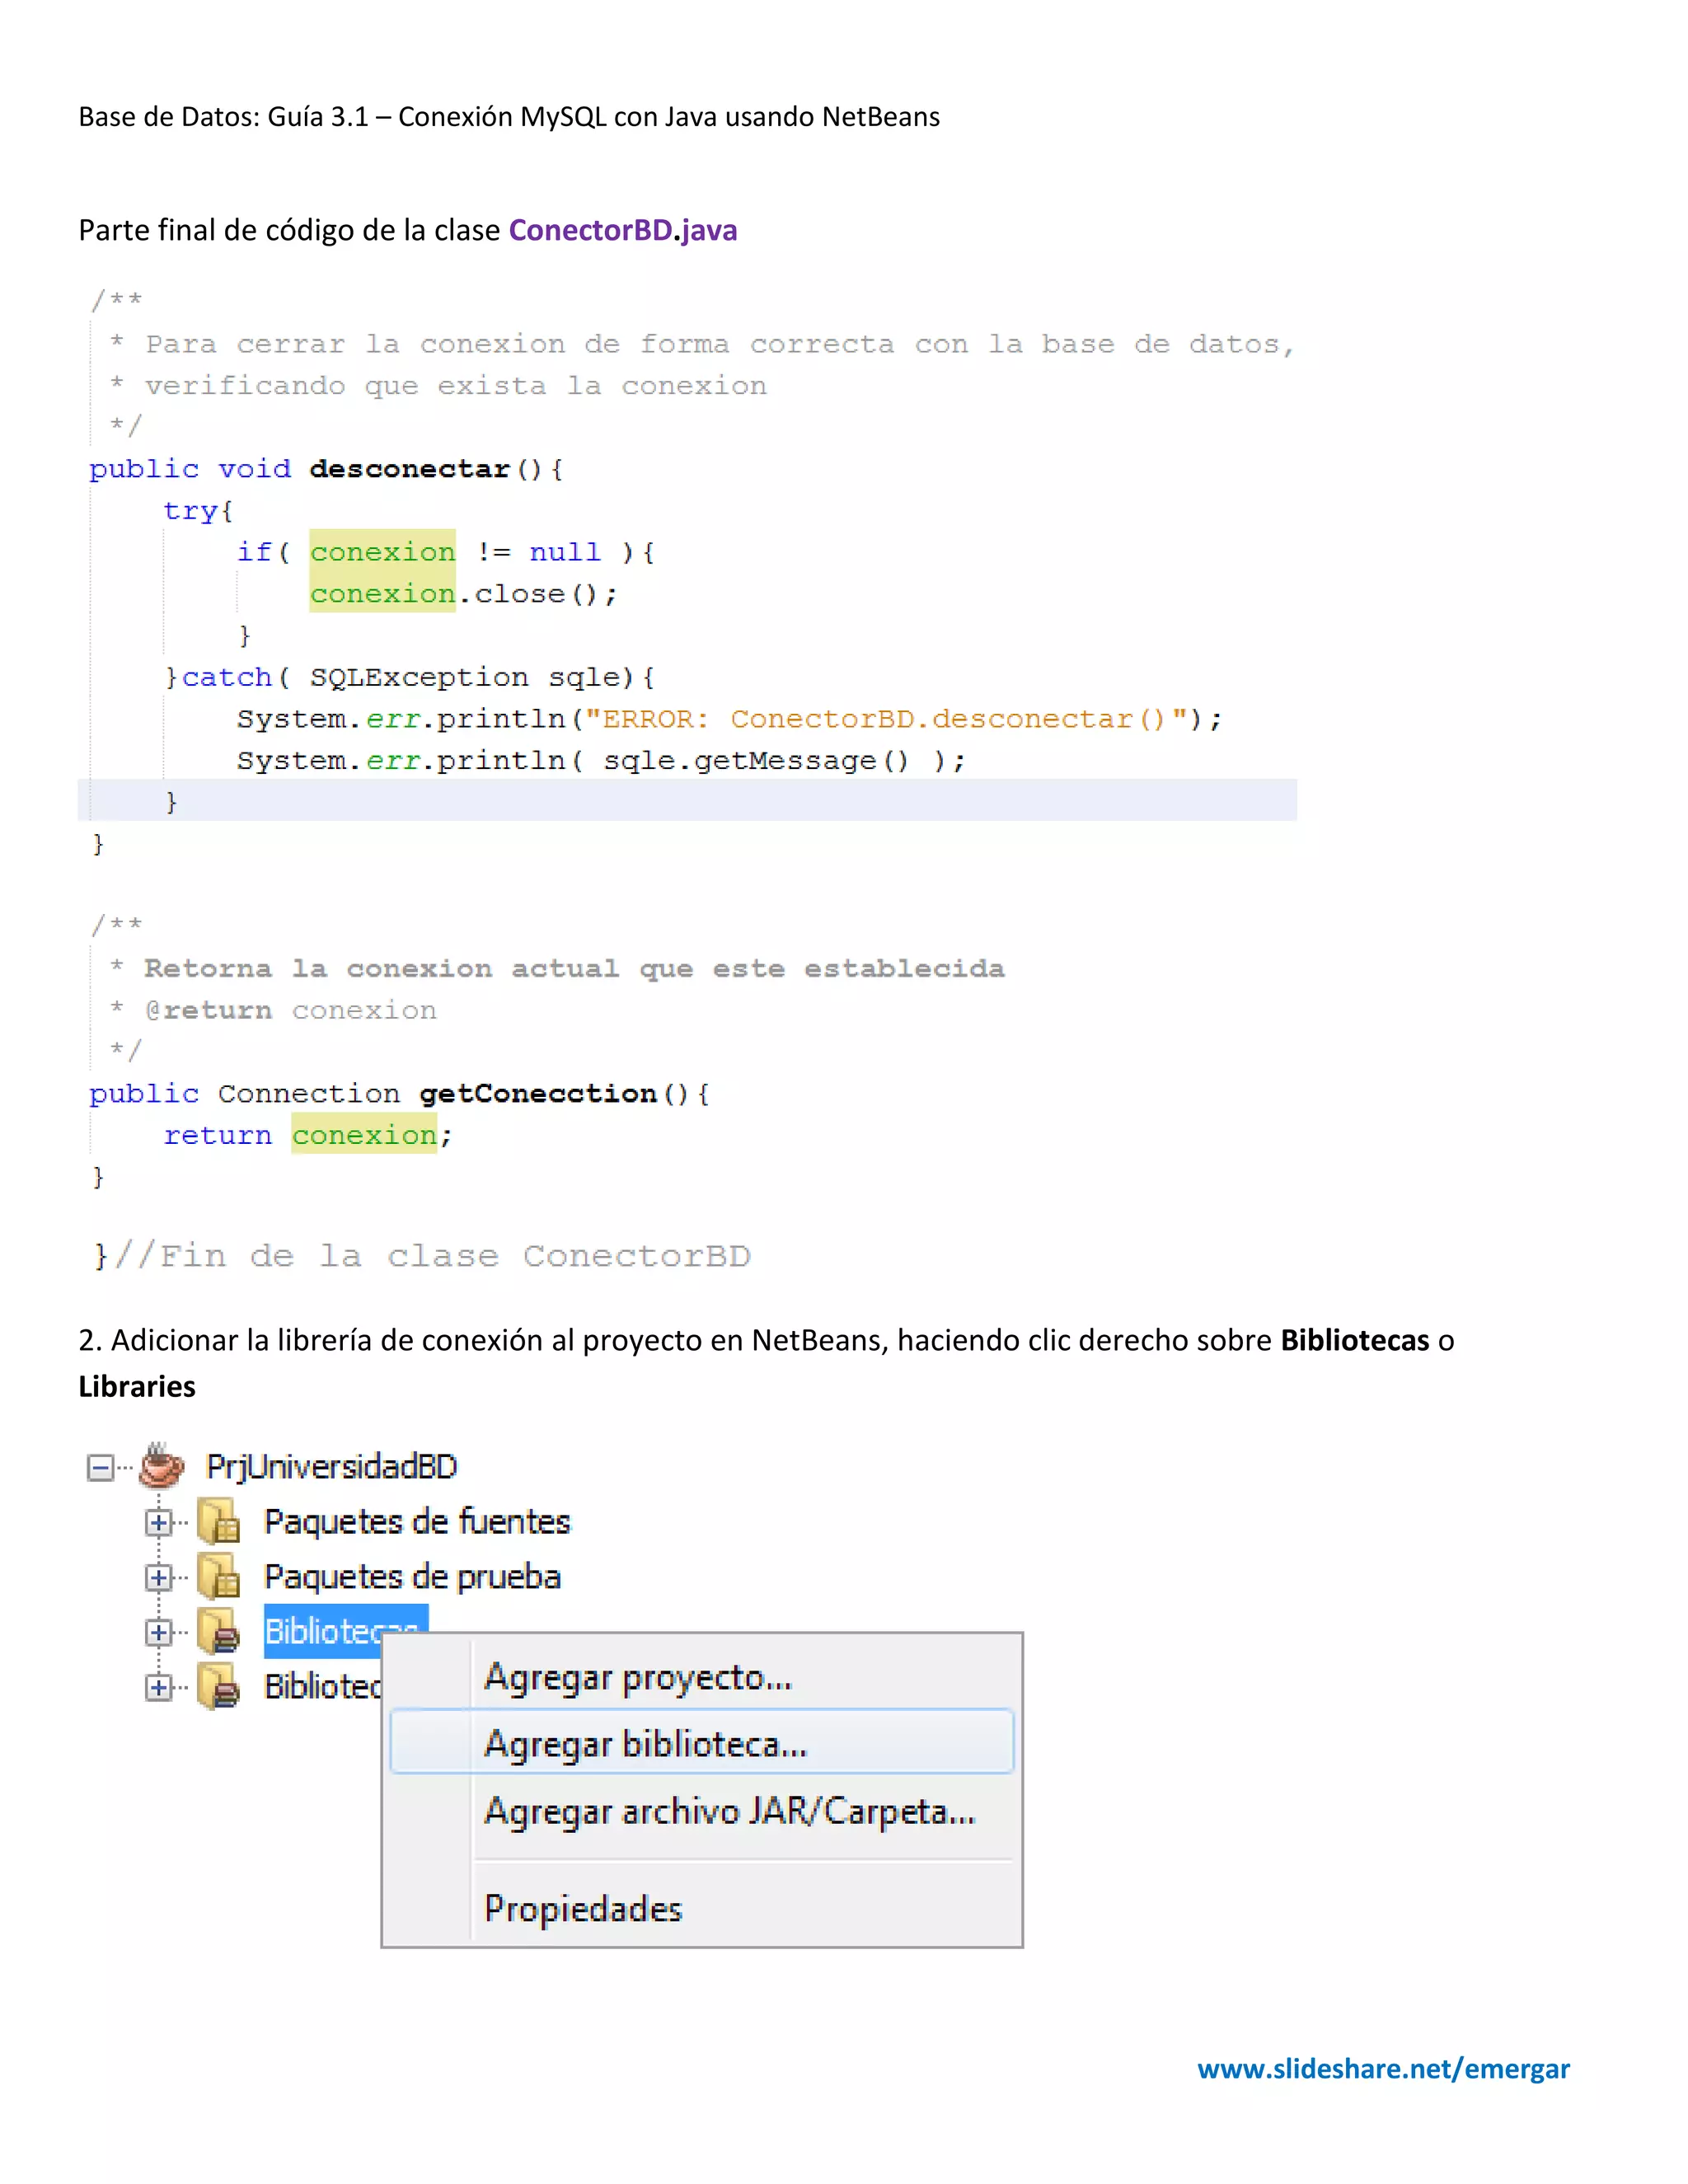1688x2184 pixels.
Task: Select Agregar biblioteca... menu entry
Action: [x=645, y=1744]
